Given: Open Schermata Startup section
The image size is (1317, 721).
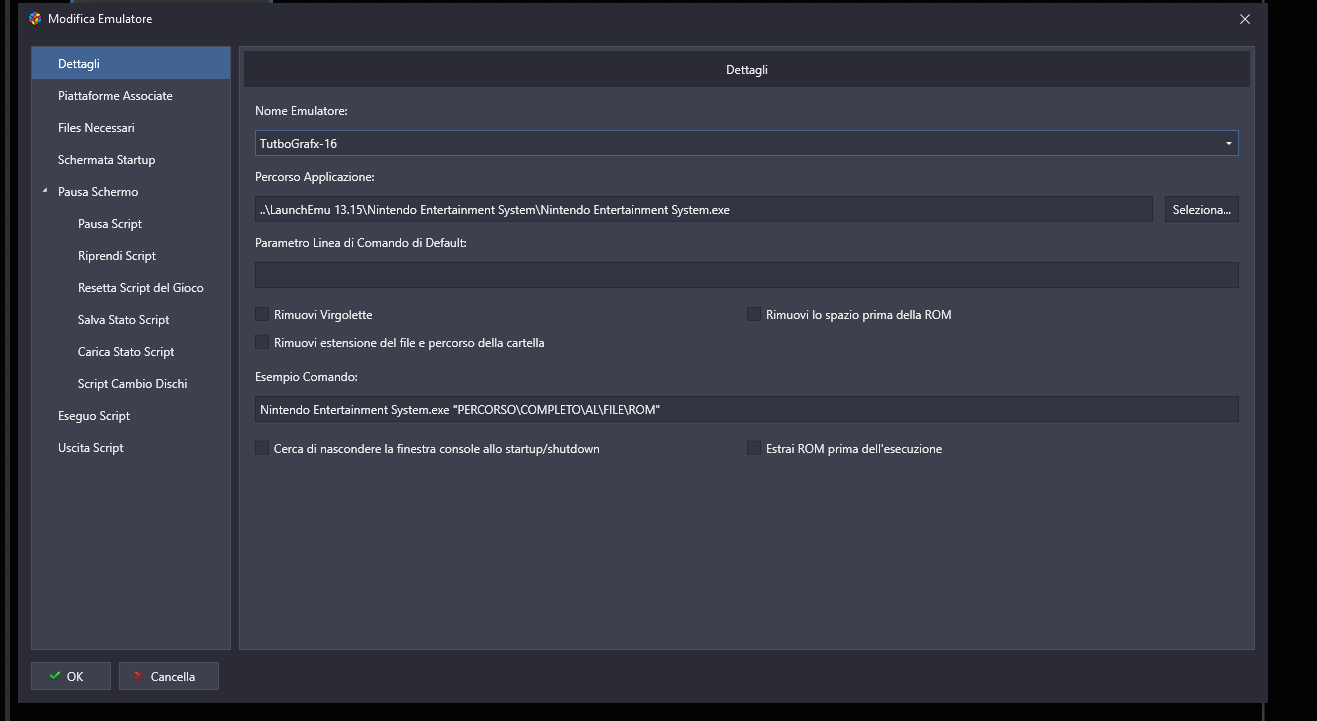Looking at the screenshot, I should click(131, 160).
